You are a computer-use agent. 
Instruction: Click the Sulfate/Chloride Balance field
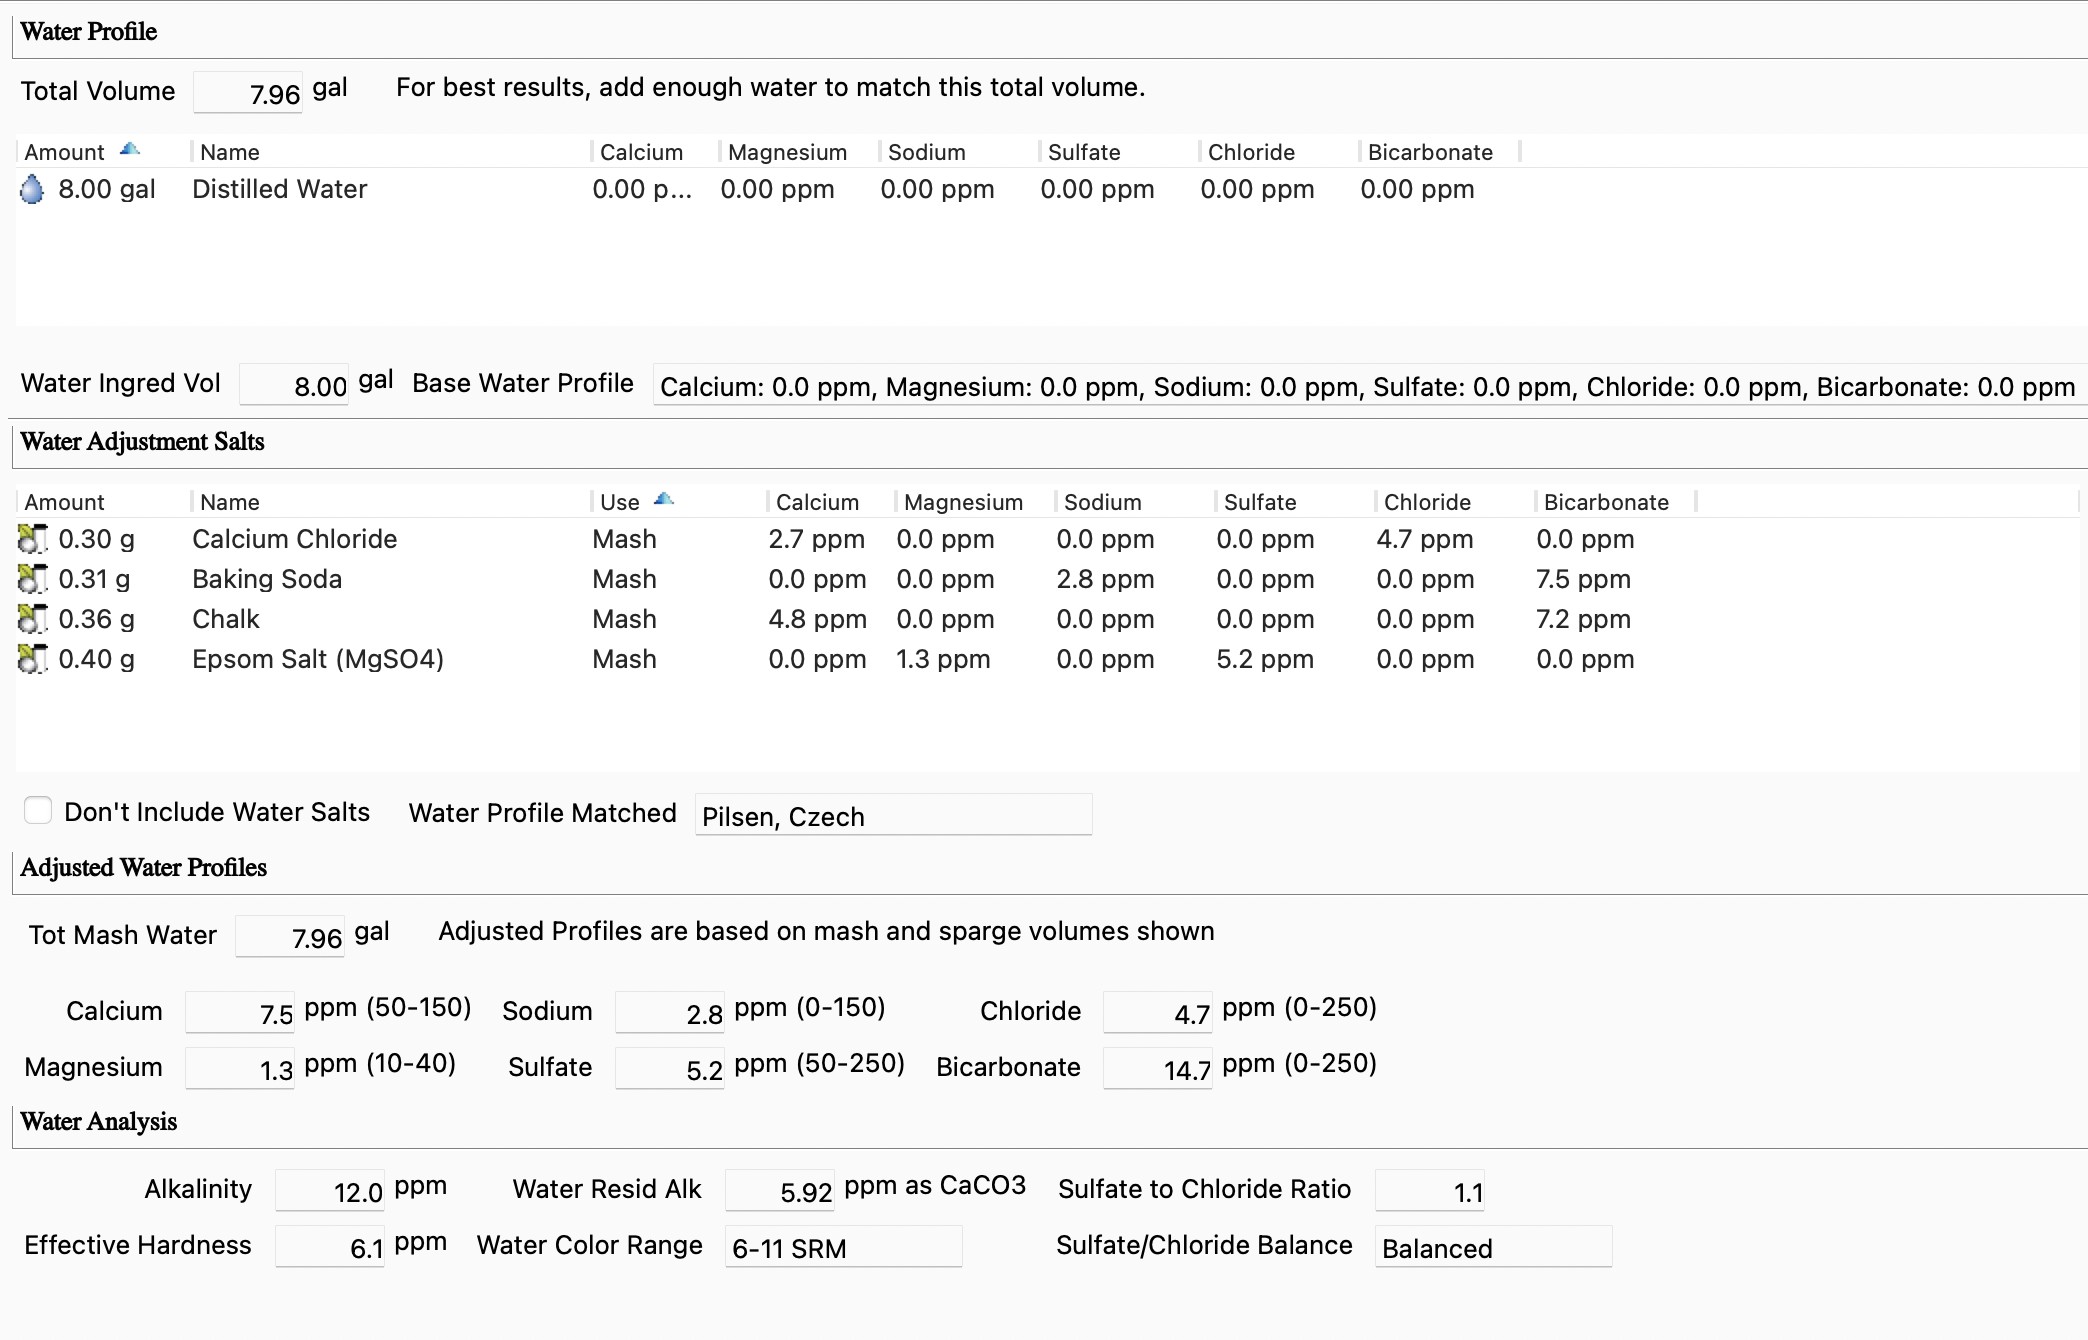1494,1247
